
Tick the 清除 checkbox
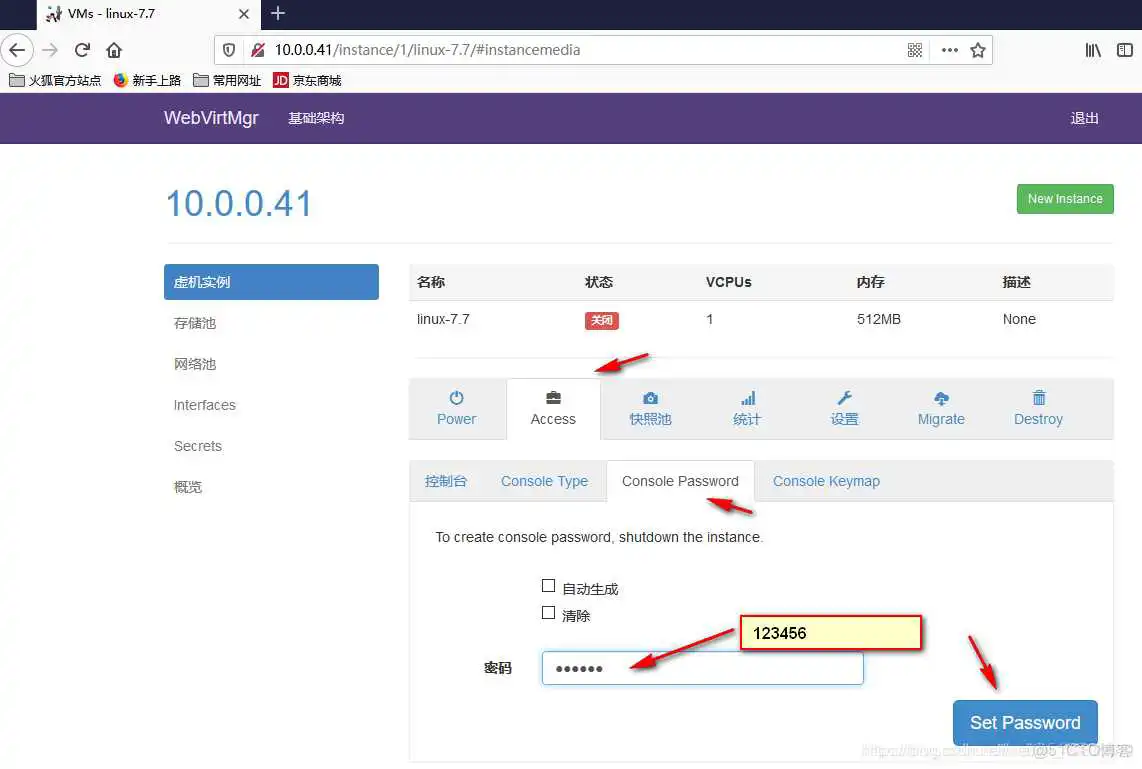(x=548, y=613)
